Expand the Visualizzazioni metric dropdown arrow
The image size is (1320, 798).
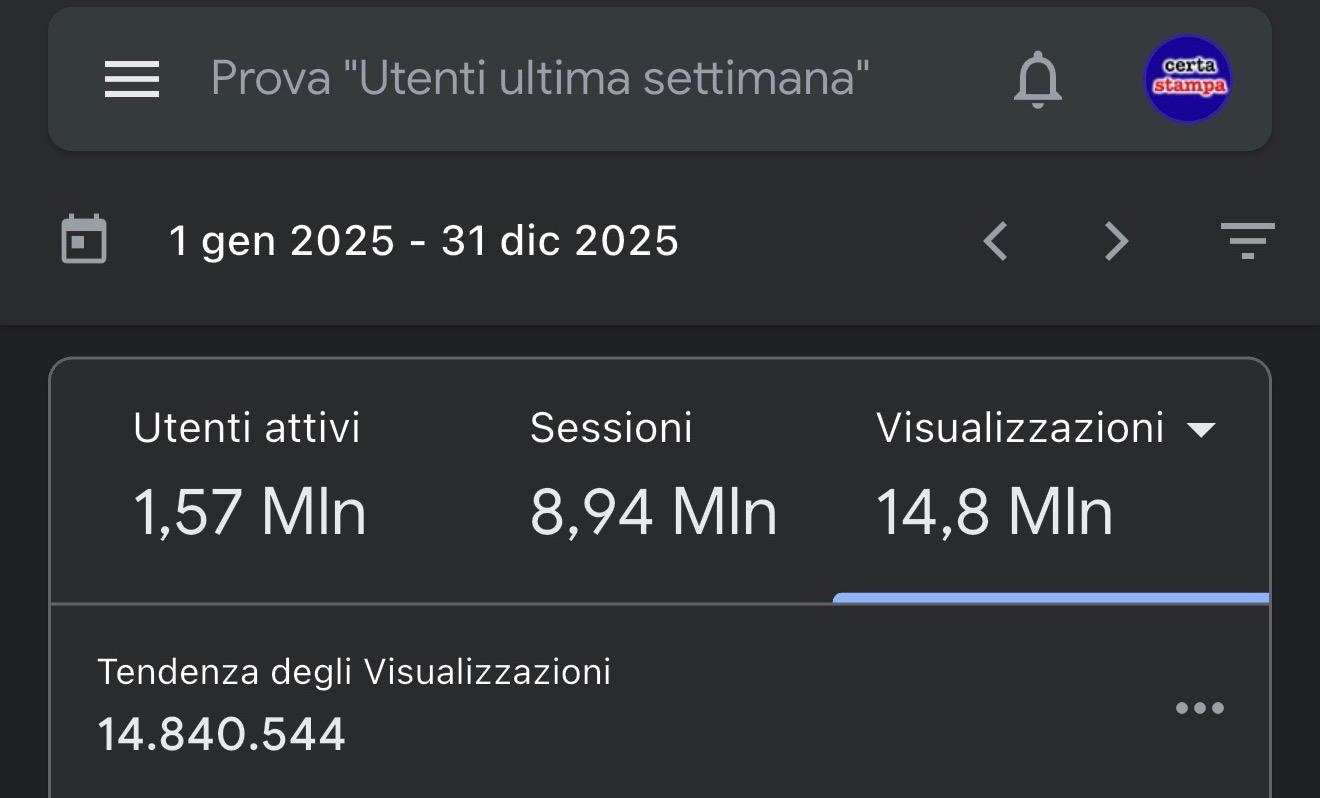1200,430
